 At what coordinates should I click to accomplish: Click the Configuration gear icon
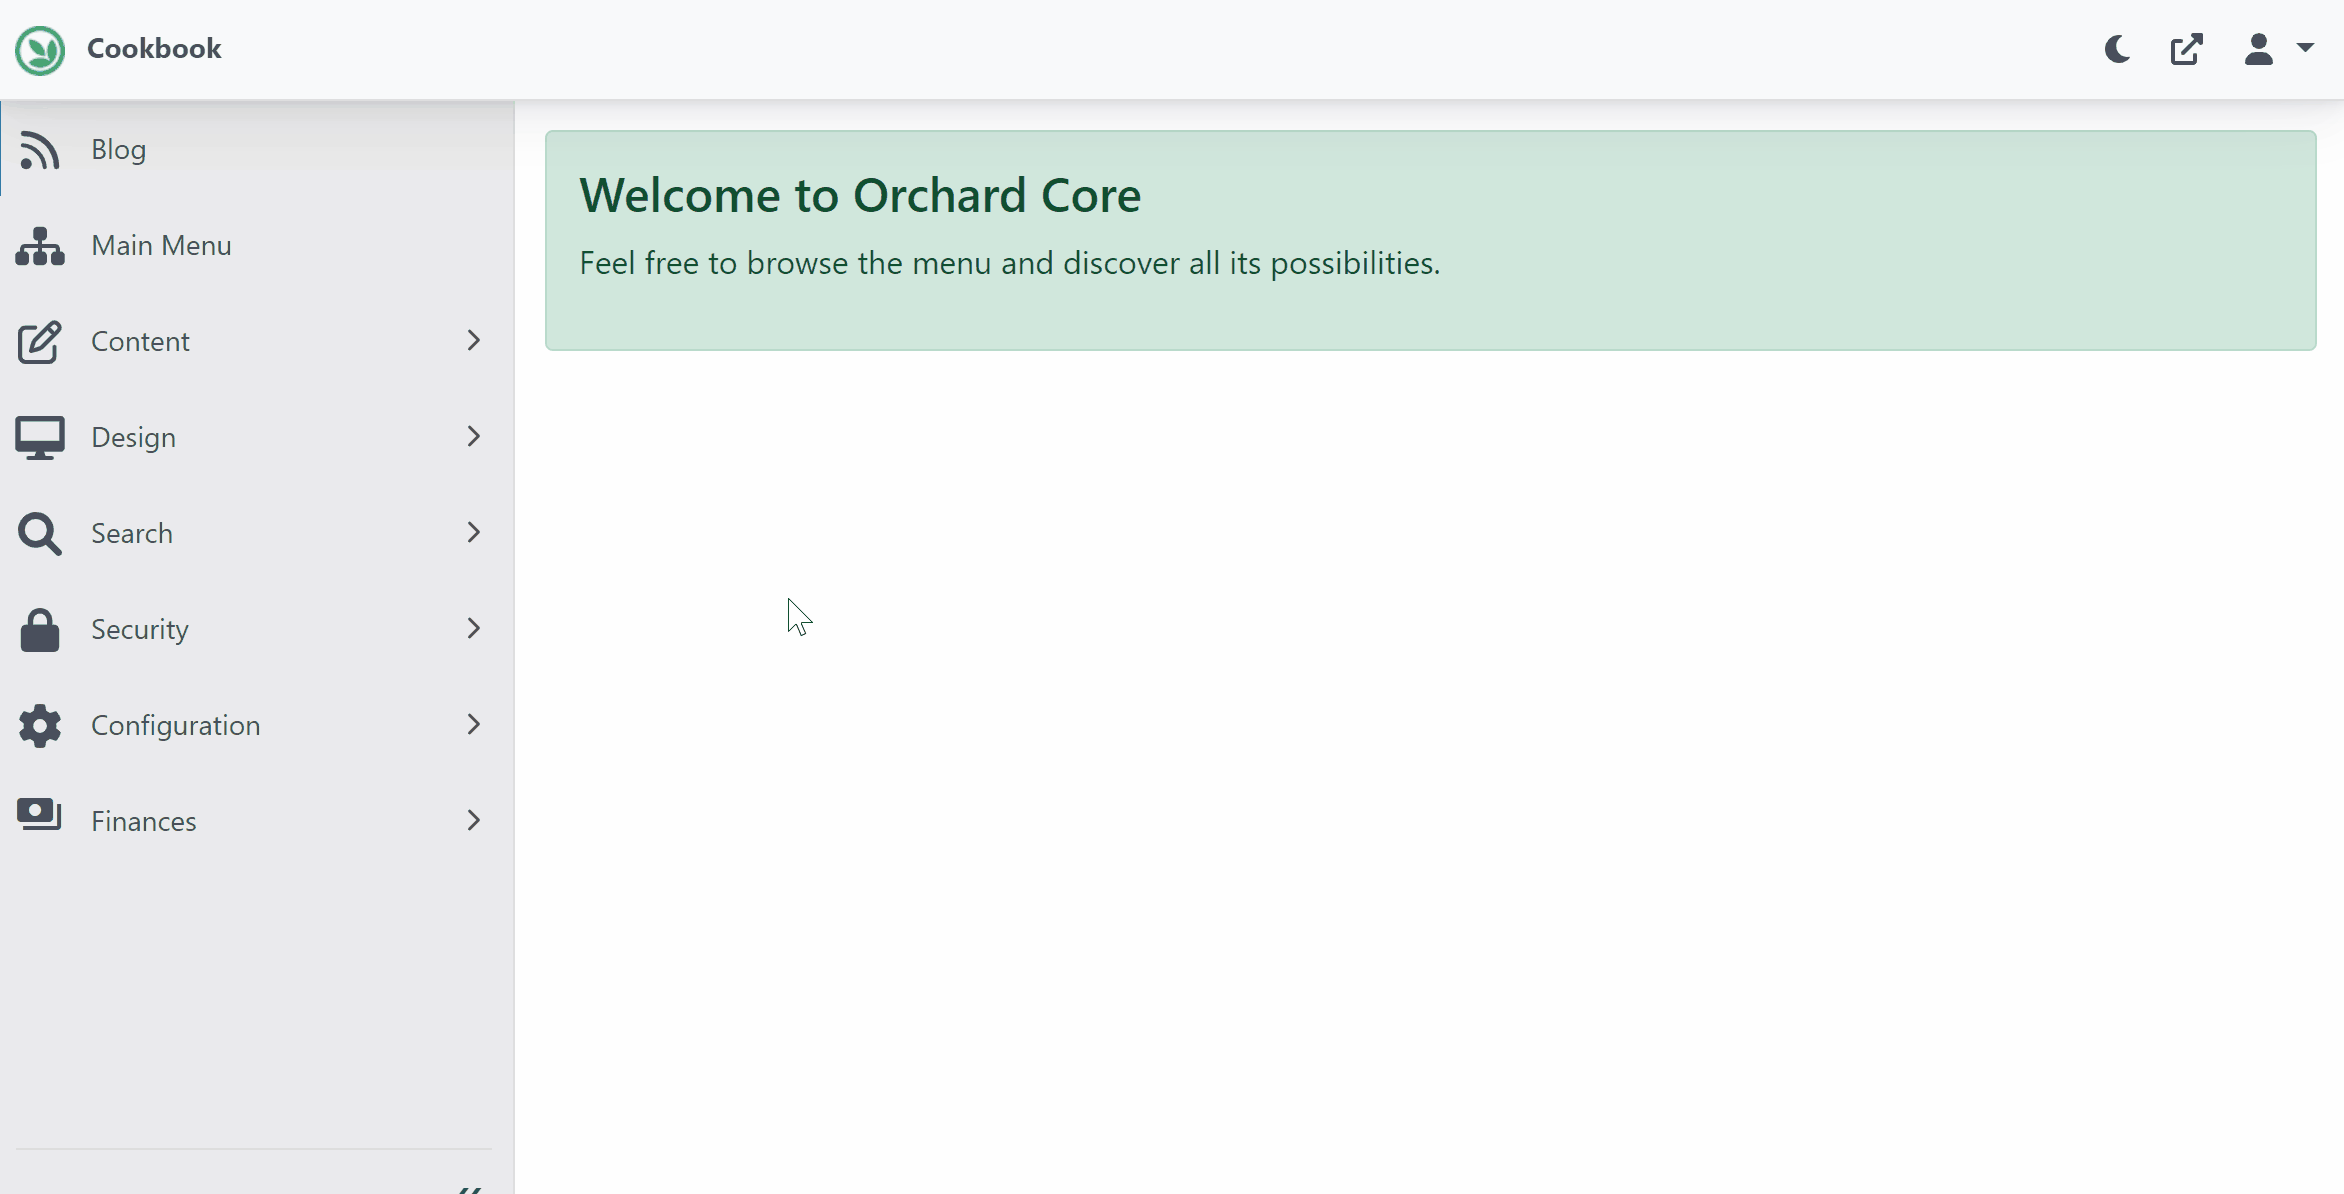[38, 723]
